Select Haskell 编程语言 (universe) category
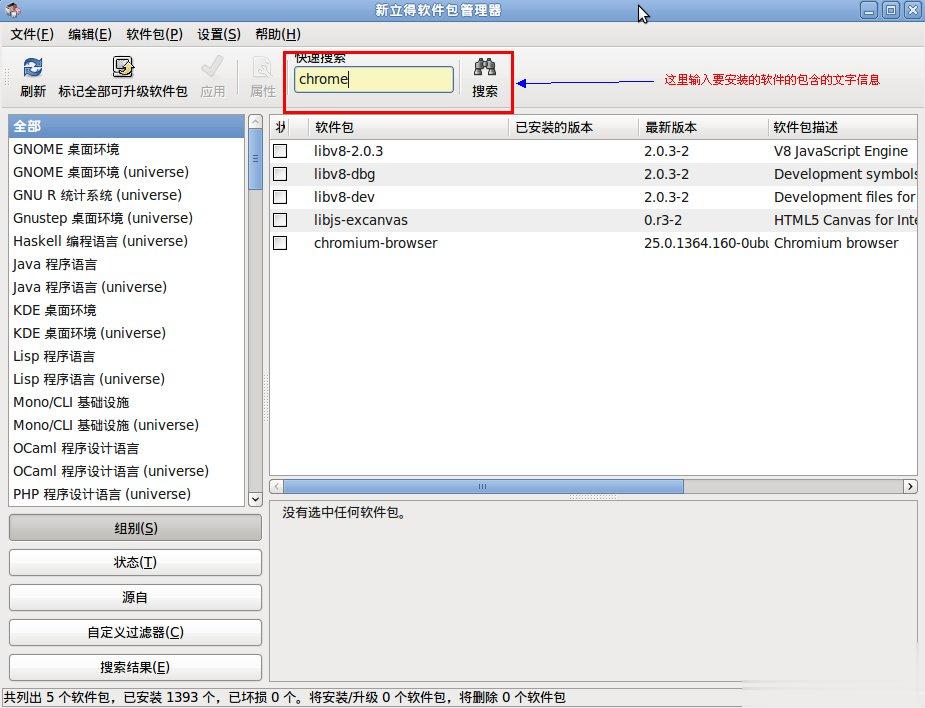Screen dimensions: 925x708 pyautogui.click(x=126, y=241)
